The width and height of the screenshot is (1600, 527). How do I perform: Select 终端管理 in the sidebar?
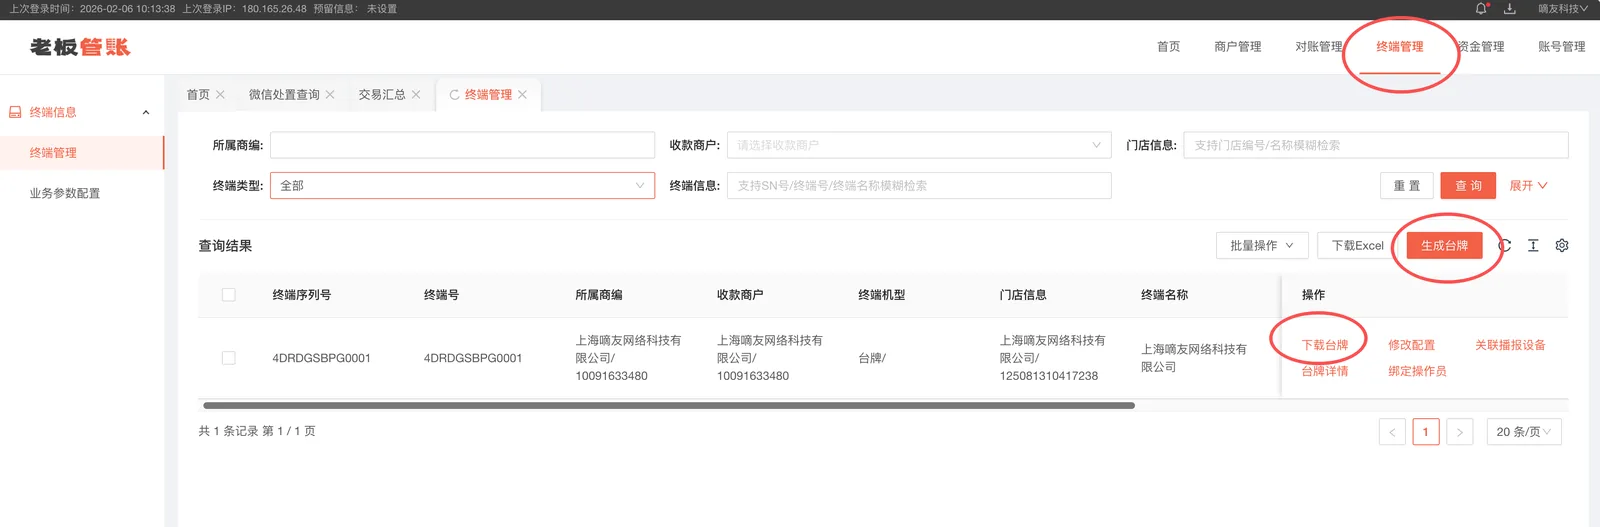coord(82,153)
